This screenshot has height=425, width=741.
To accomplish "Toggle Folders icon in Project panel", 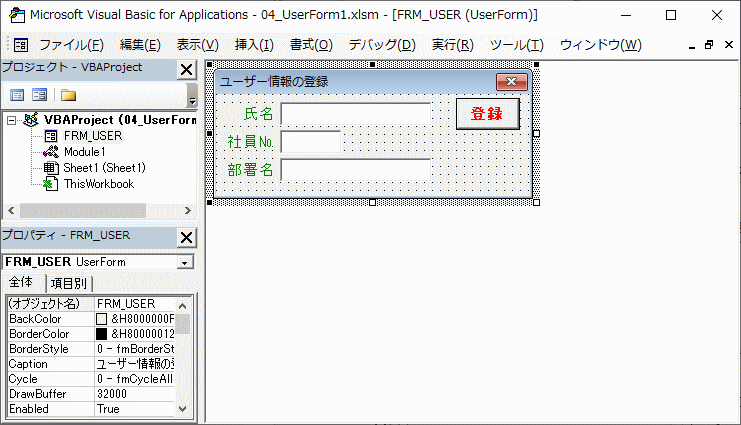I will pos(69,95).
